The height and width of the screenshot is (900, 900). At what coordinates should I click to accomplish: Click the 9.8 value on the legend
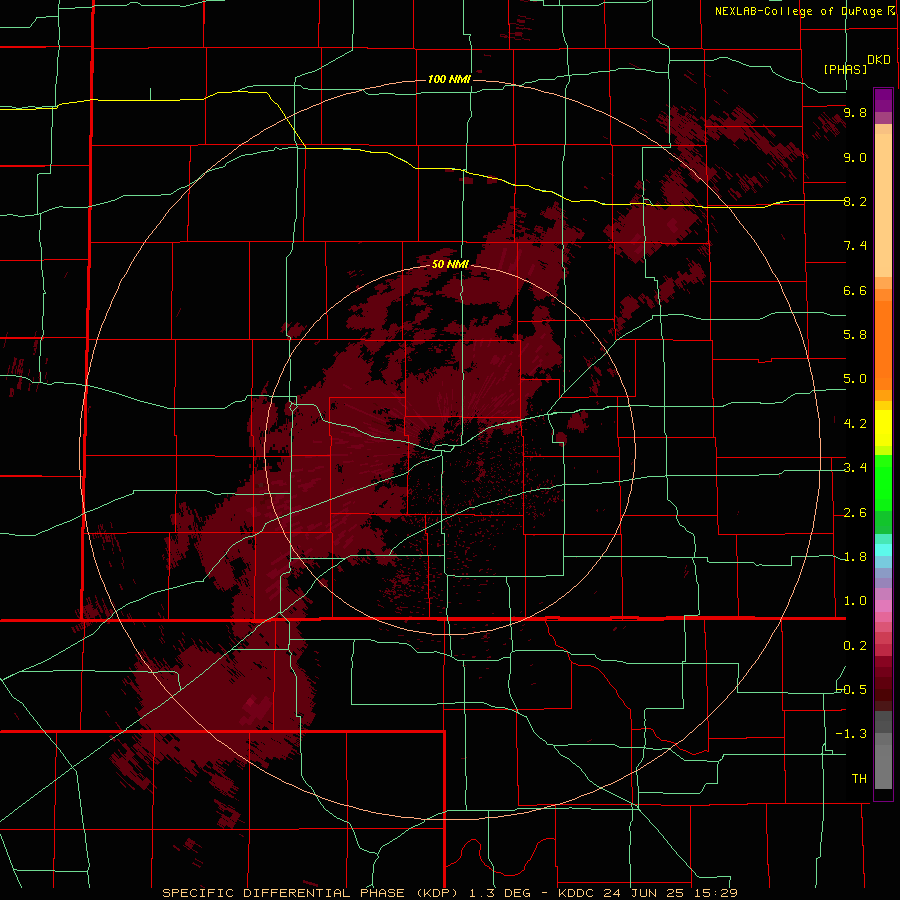(x=855, y=112)
